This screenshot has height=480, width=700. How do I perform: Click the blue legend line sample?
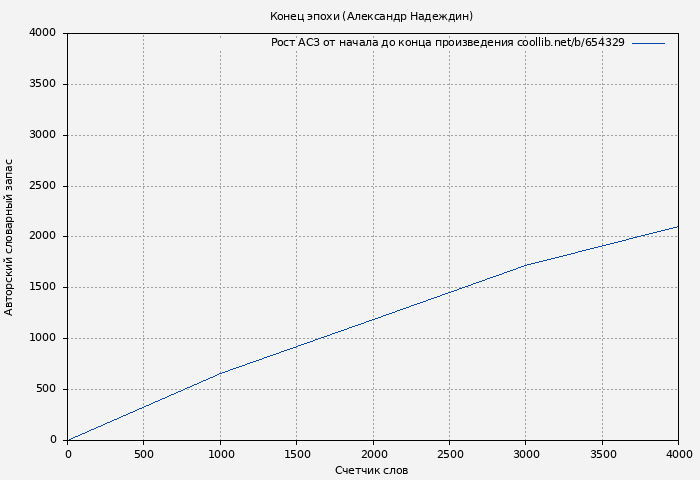[648, 43]
